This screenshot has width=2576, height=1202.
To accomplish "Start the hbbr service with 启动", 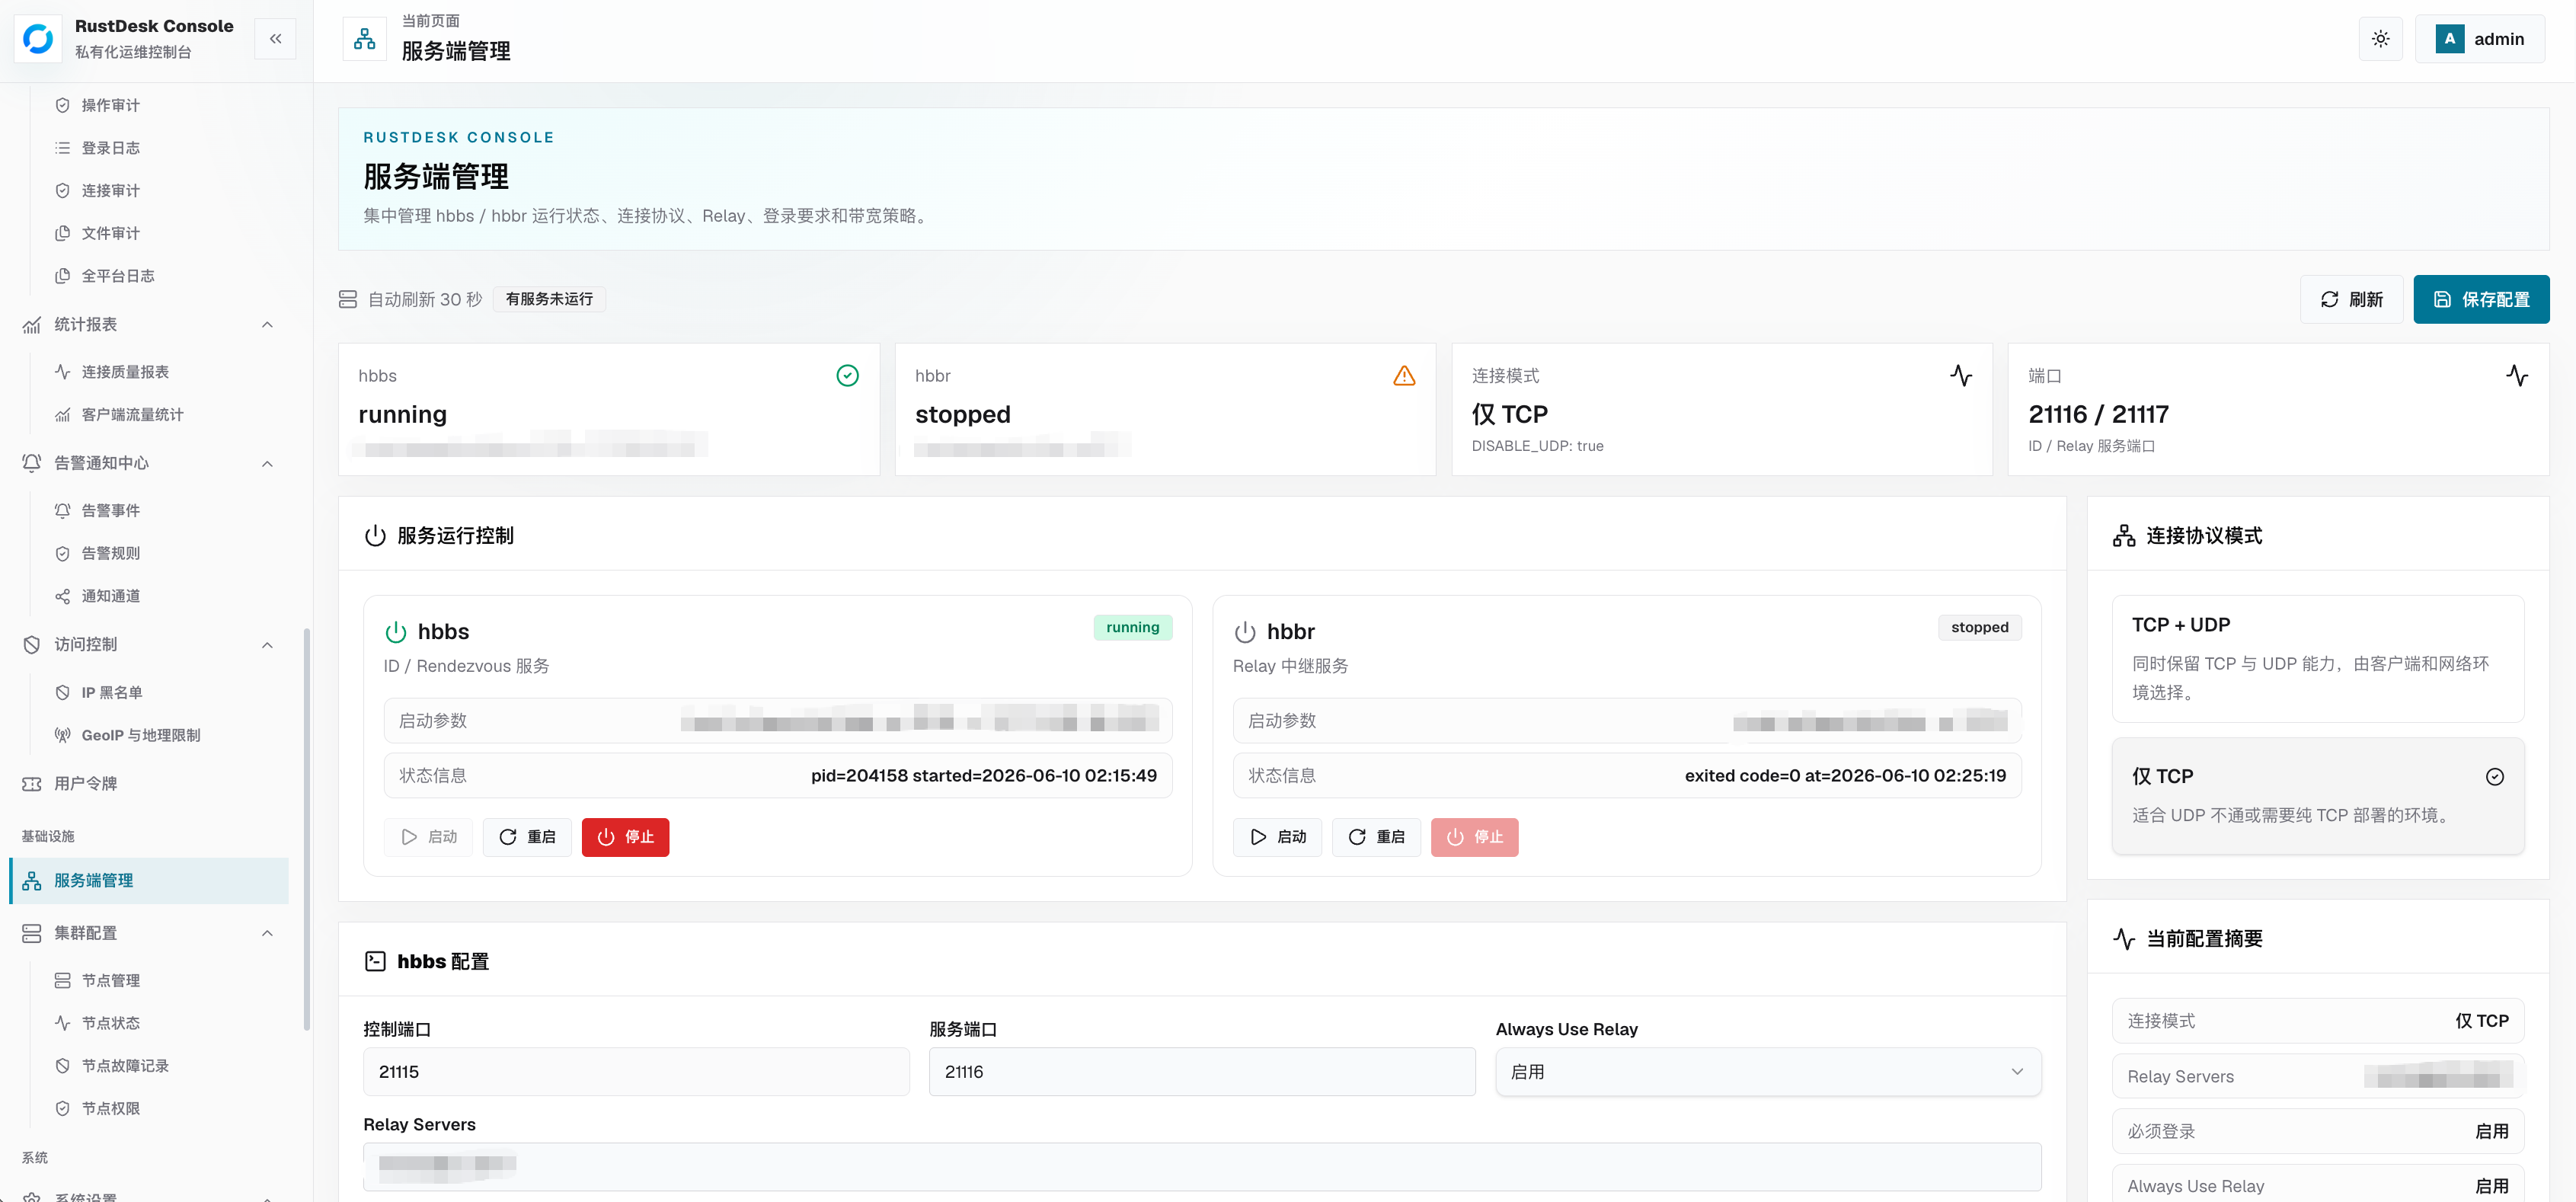I will pyautogui.click(x=1277, y=837).
